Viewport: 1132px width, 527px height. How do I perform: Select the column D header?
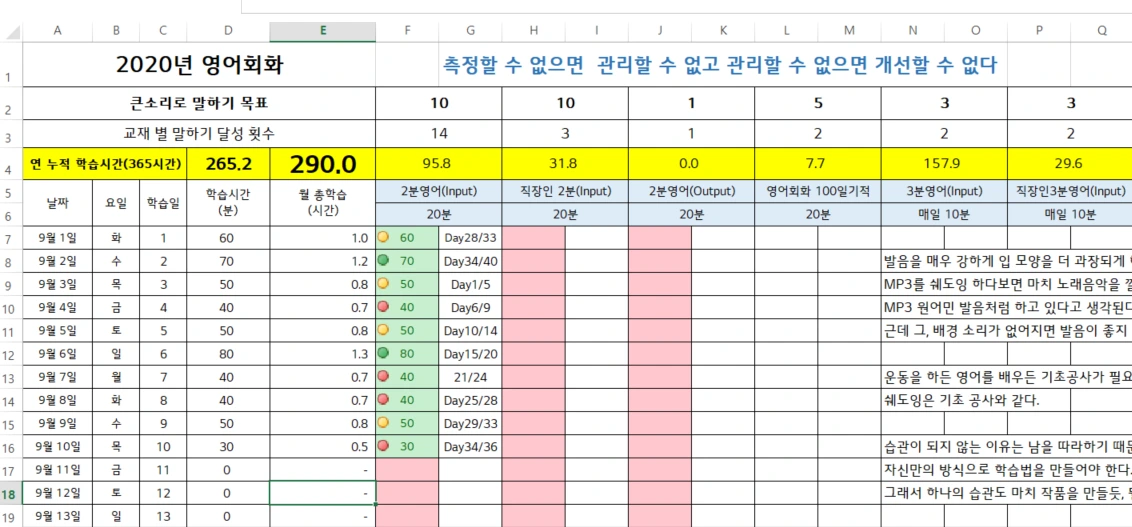pos(228,31)
